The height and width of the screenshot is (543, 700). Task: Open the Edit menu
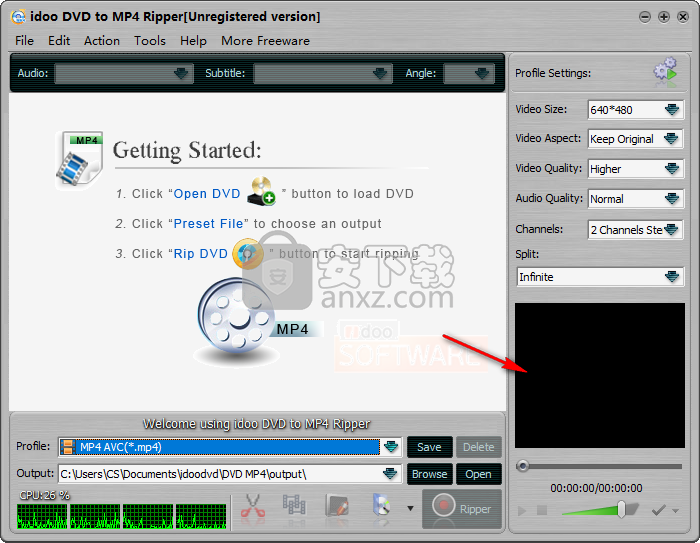pyautogui.click(x=59, y=41)
